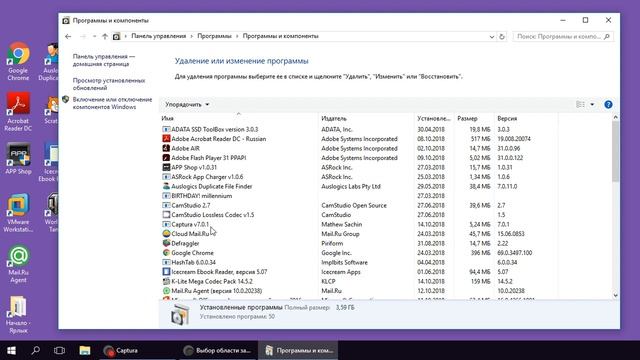Click the Auslogics Duplicate File Finder row icon
This screenshot has height=360, width=640.
166,186
